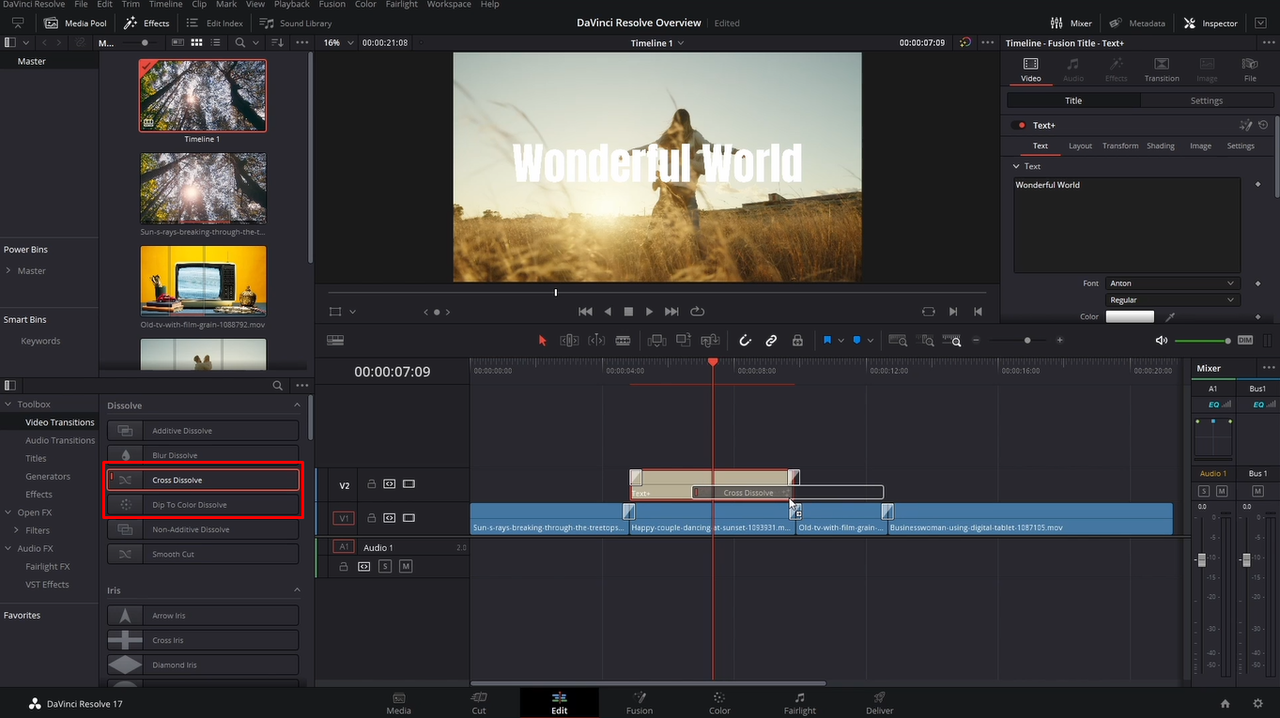The image size is (1280, 718).
Task: Open the Metadata panel
Action: pos(1138,23)
